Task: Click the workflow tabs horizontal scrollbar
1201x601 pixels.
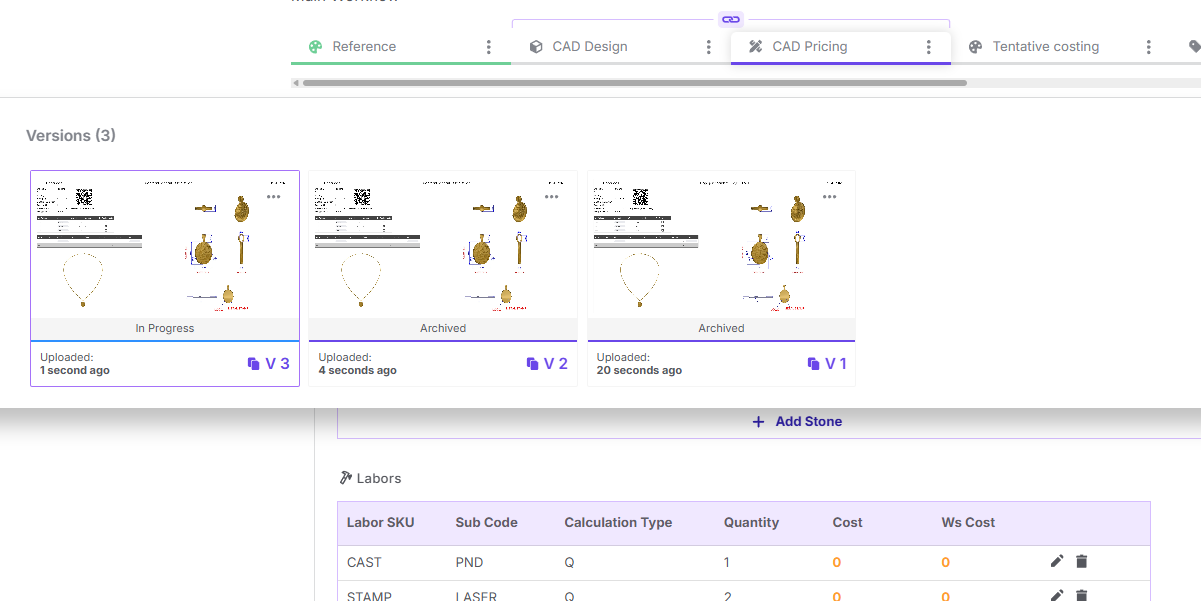Action: tap(634, 83)
